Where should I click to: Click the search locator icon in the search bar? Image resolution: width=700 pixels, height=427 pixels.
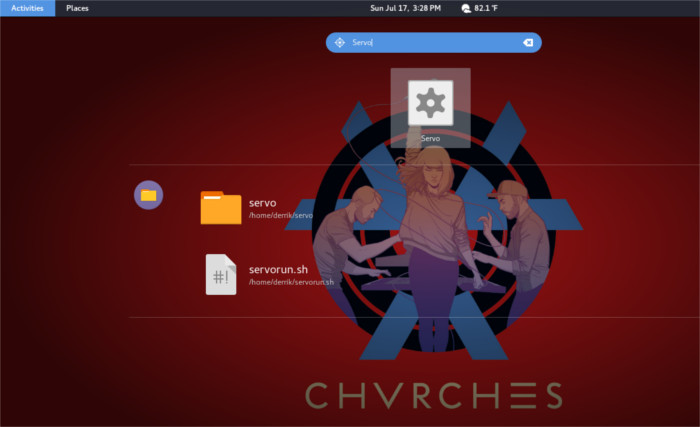pyautogui.click(x=340, y=42)
